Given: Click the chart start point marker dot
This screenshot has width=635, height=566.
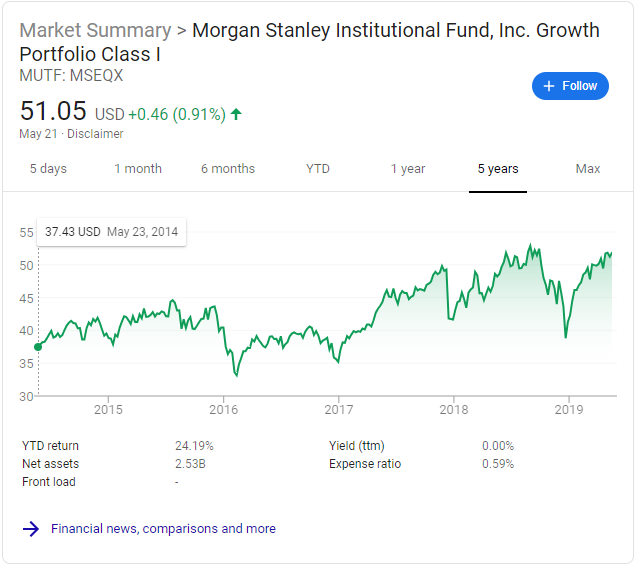Looking at the screenshot, I should tap(38, 347).
